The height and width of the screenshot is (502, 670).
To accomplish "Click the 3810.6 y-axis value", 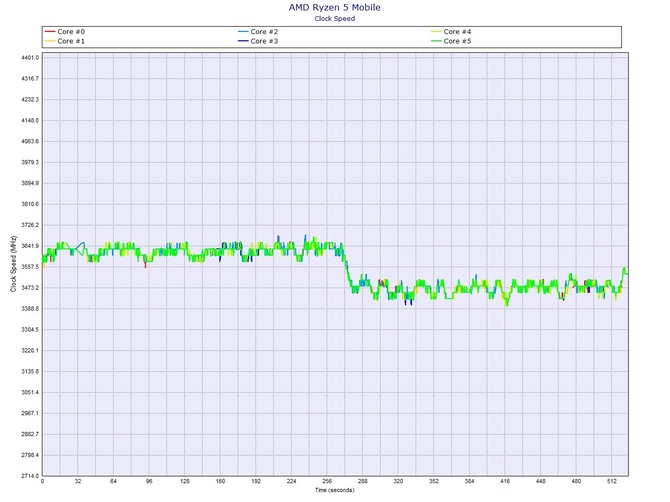I will (30, 204).
